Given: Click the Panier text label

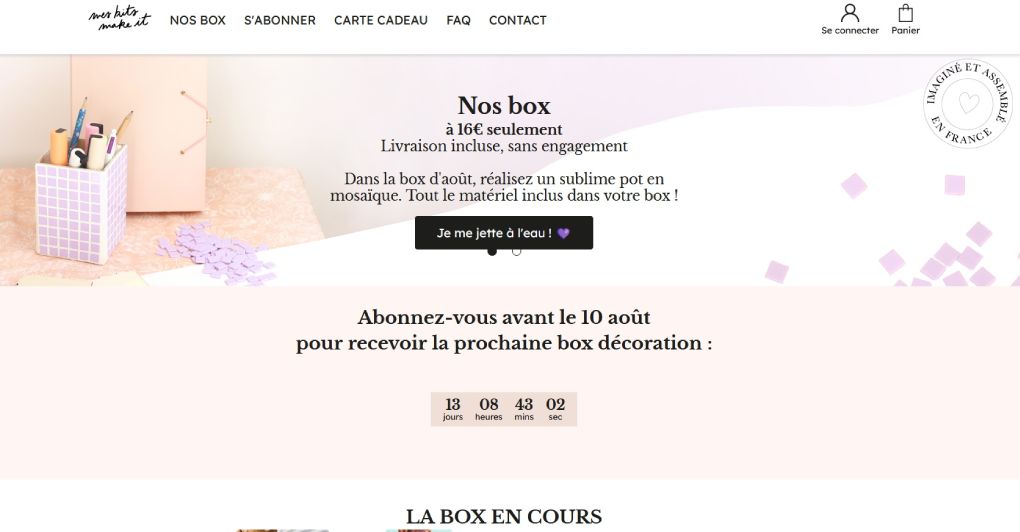Looking at the screenshot, I should (x=906, y=31).
